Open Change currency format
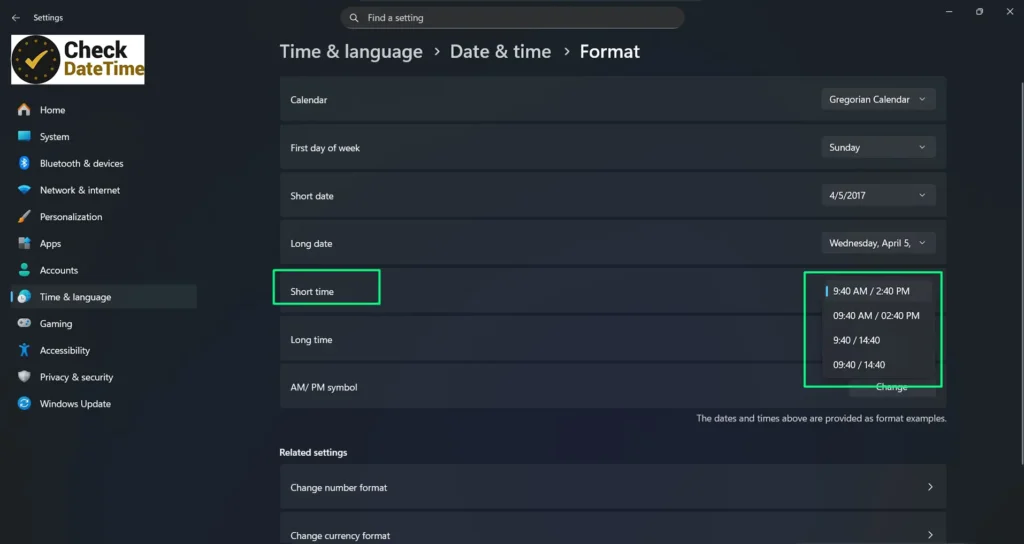 [613, 528]
